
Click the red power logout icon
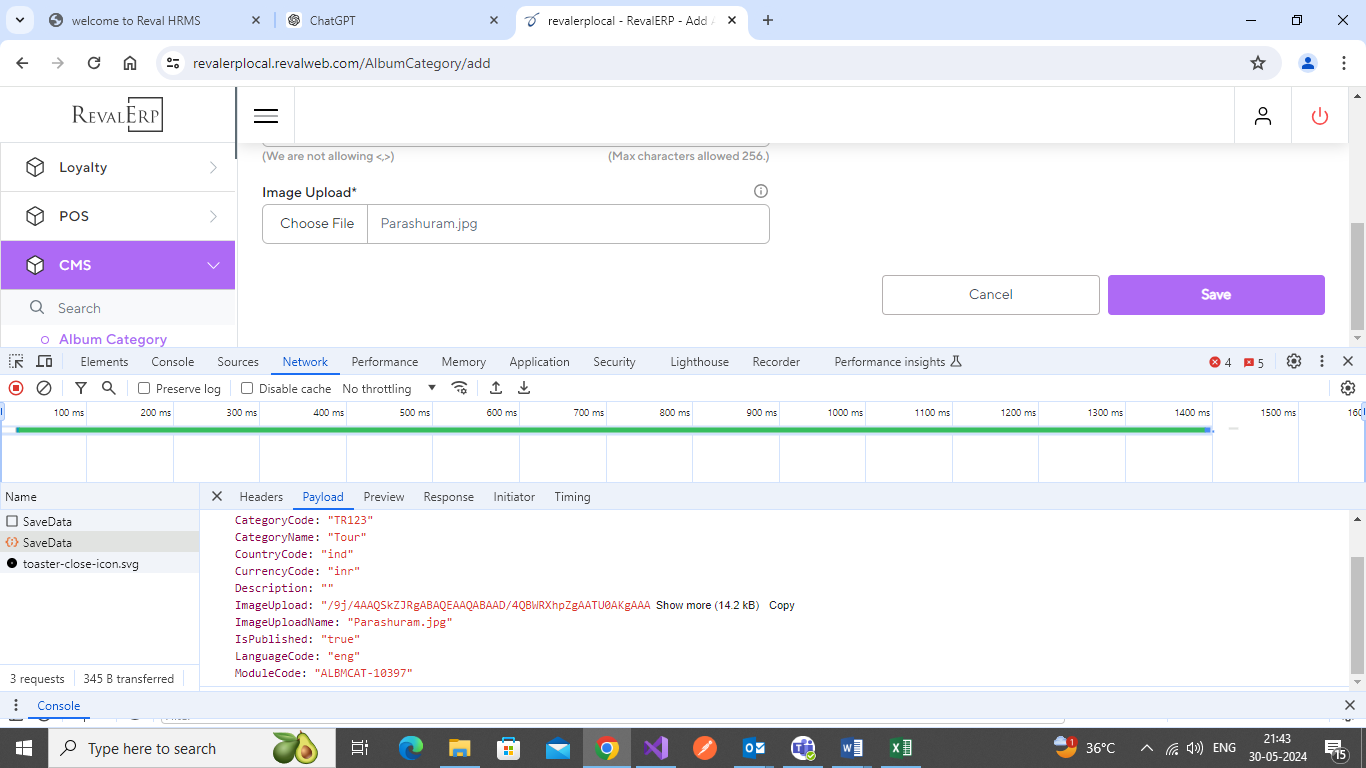point(1319,116)
